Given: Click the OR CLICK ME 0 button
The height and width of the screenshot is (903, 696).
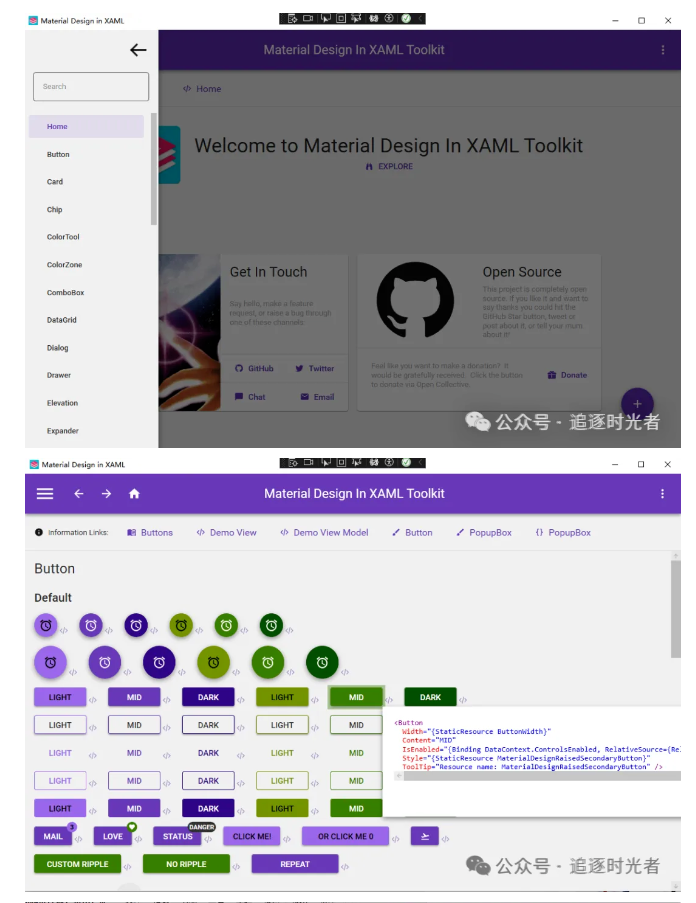Looking at the screenshot, I should [x=345, y=836].
